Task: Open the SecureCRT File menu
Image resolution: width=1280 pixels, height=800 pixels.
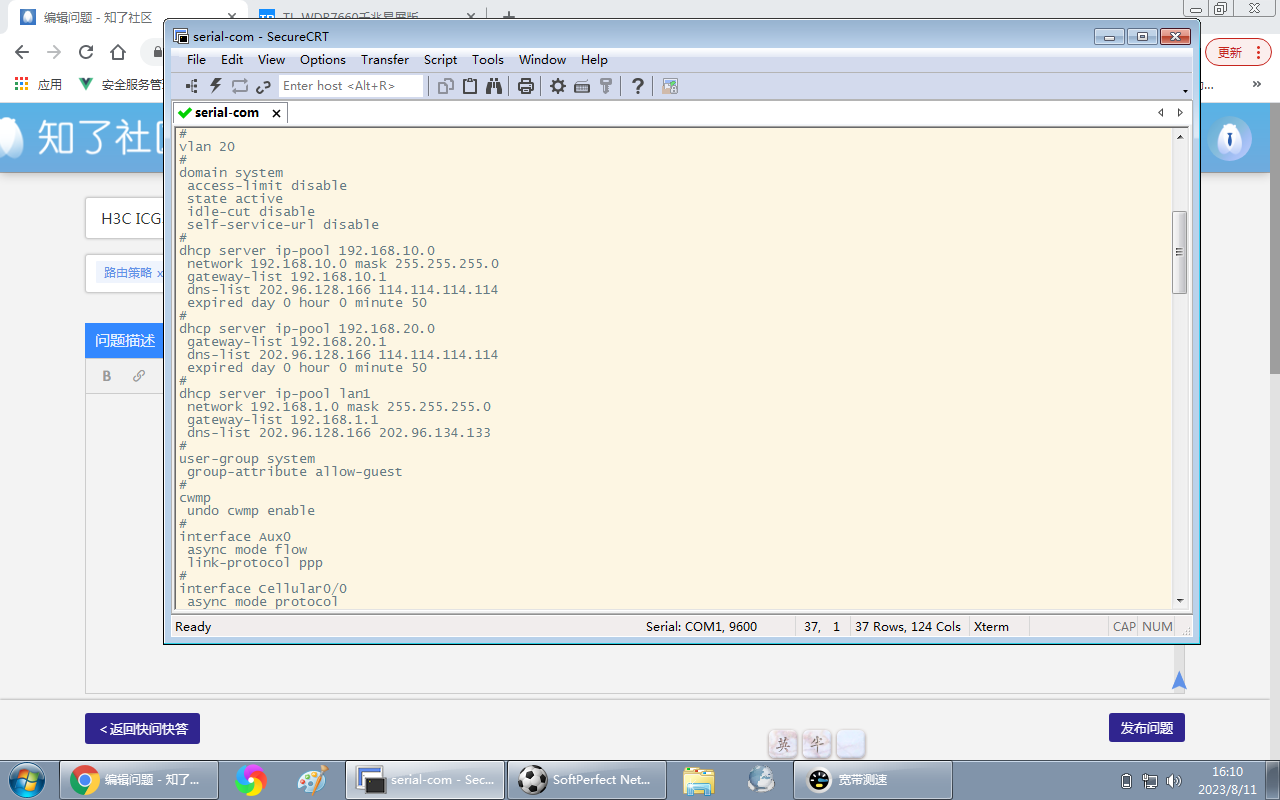Action: (x=196, y=60)
